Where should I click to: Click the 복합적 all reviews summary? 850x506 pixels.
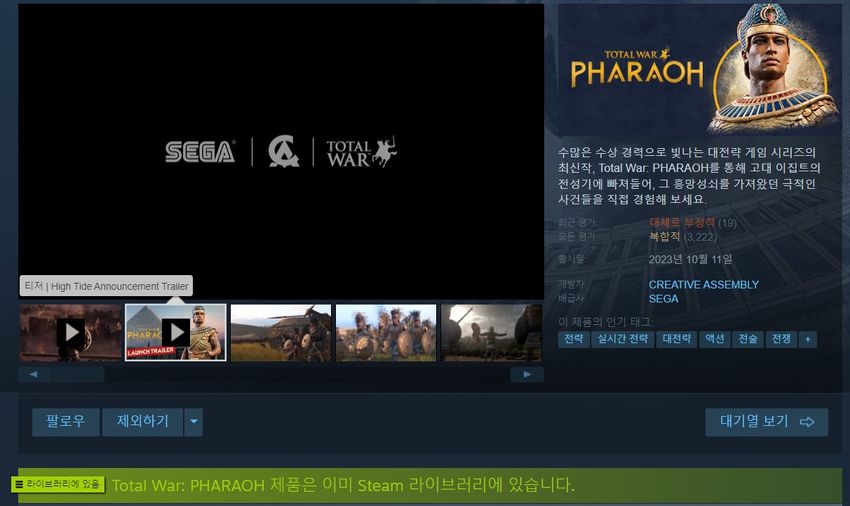665,236
